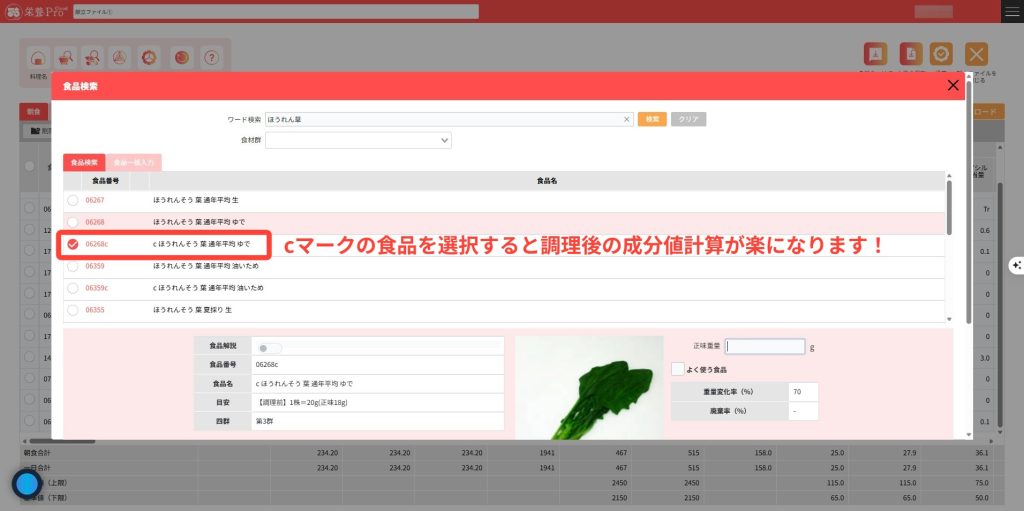Toggle the 食品解説 switch
The image size is (1024, 511).
click(269, 348)
